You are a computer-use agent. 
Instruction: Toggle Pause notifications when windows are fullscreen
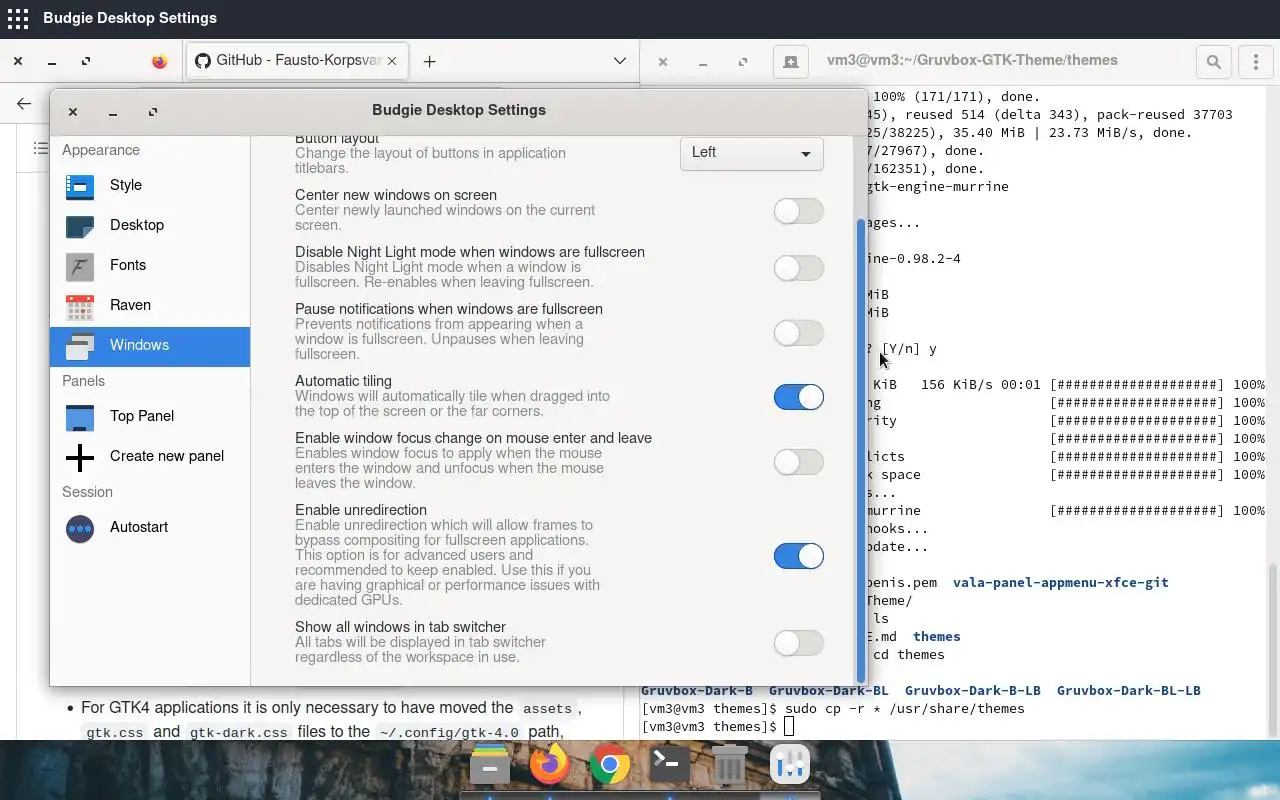[x=798, y=333]
